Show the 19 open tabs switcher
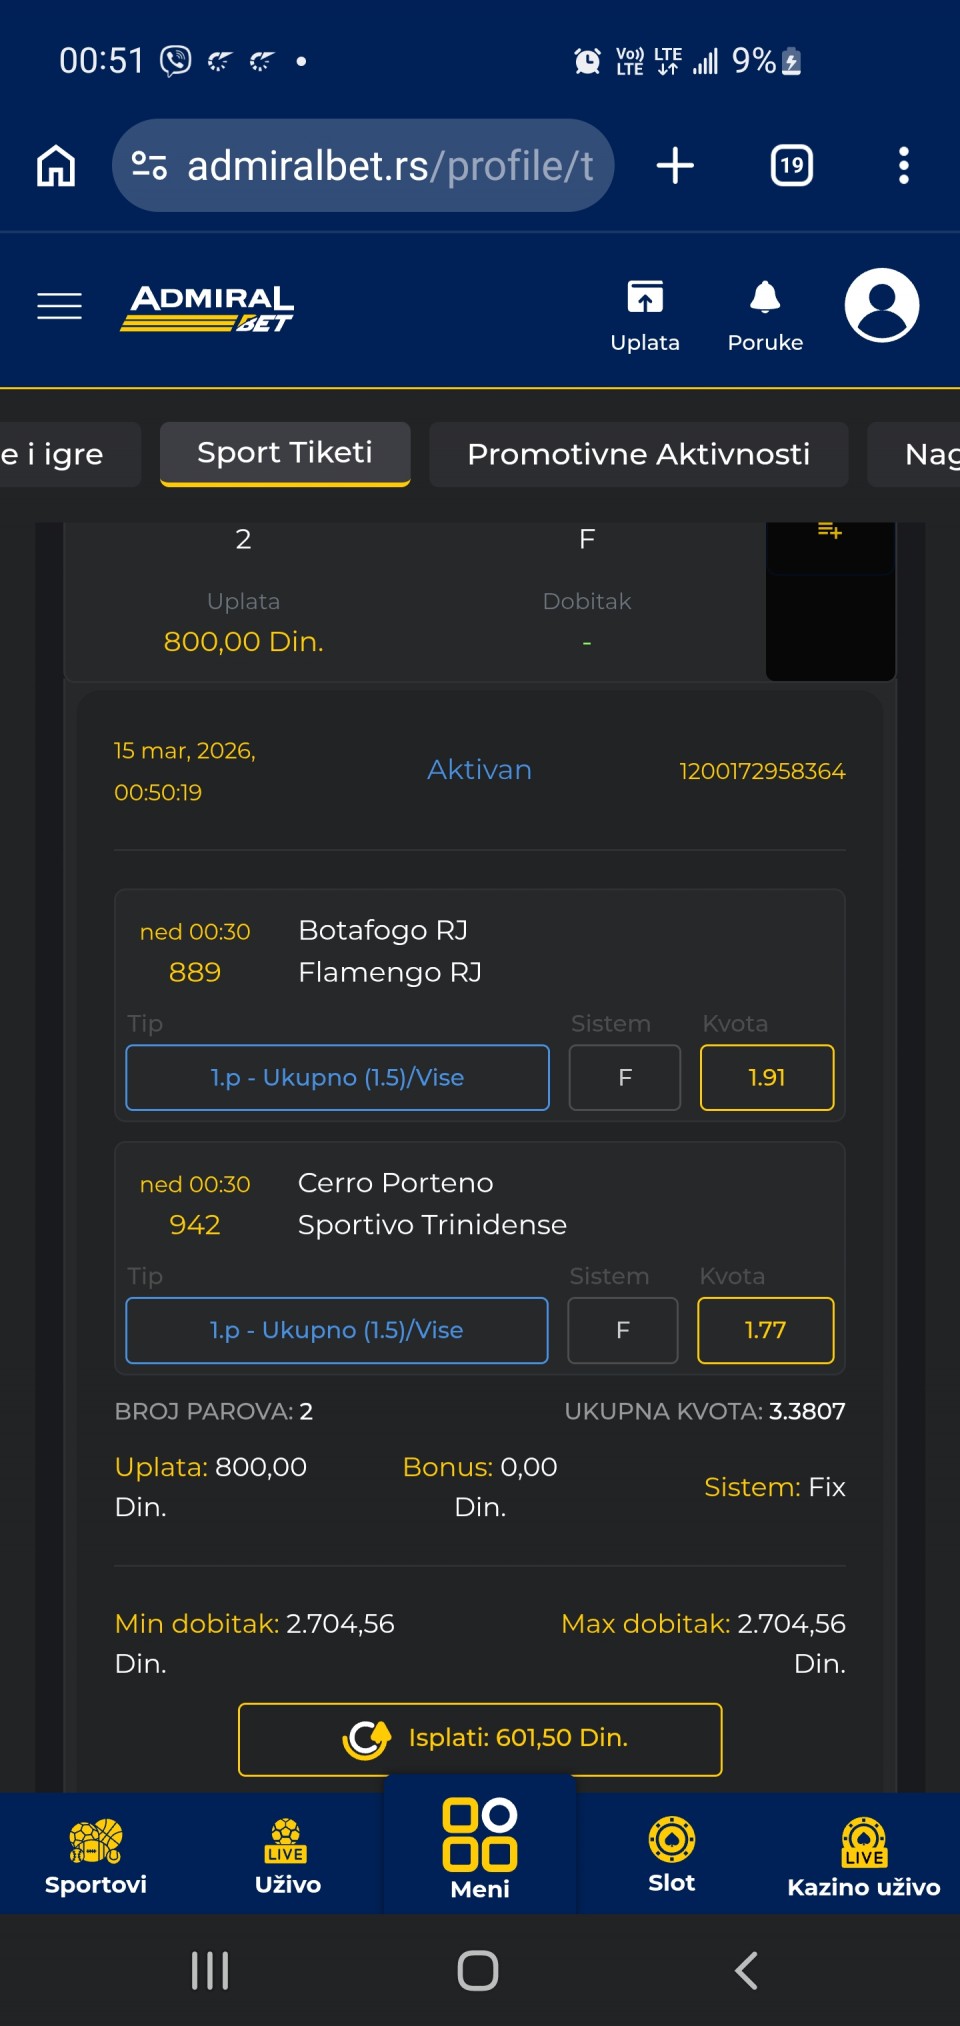960x2026 pixels. (791, 166)
